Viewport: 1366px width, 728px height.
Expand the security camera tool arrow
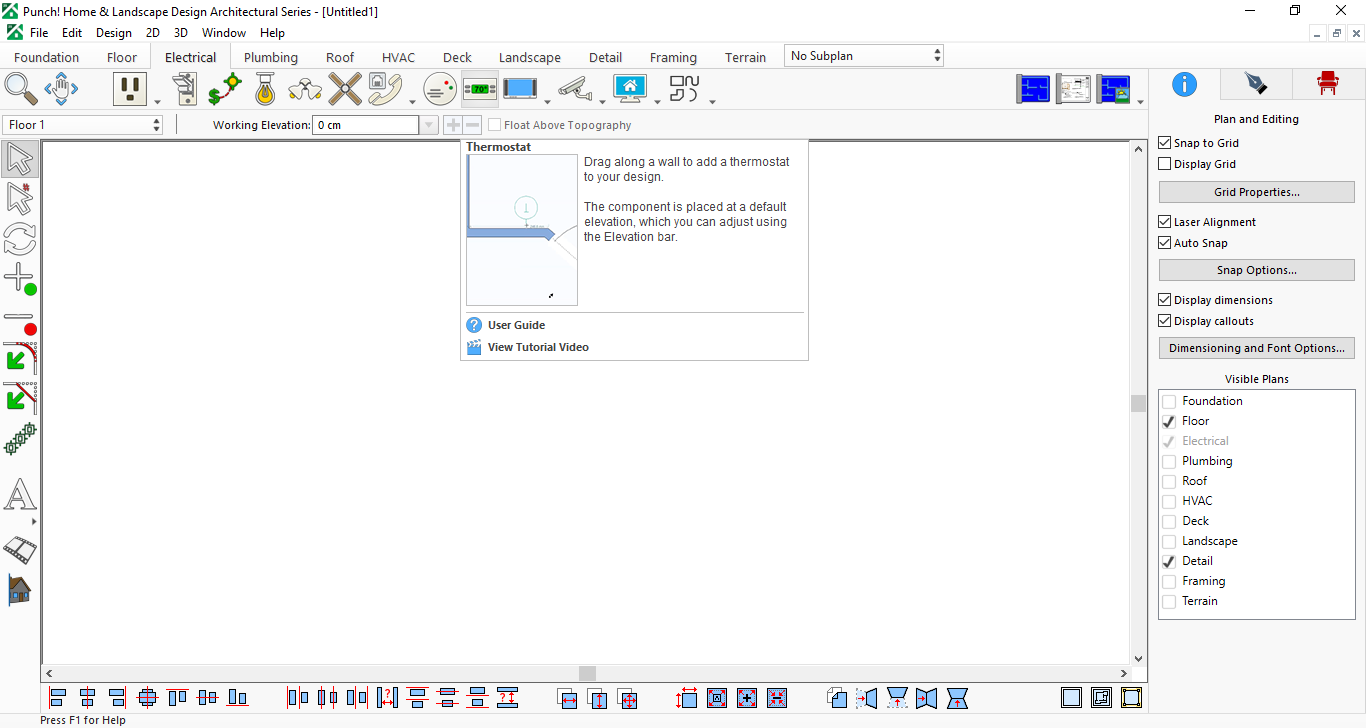click(601, 101)
